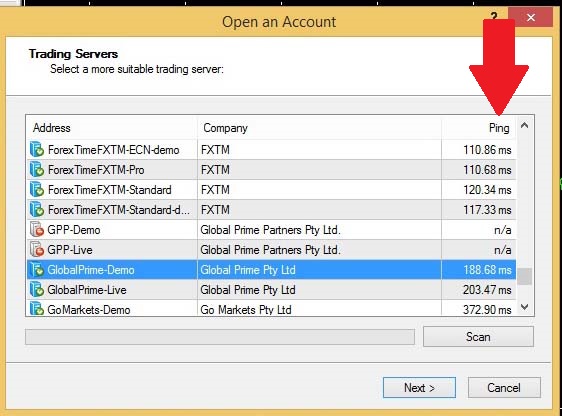Click the ForexTimeFXTM-ECN-demo server icon

[37, 149]
